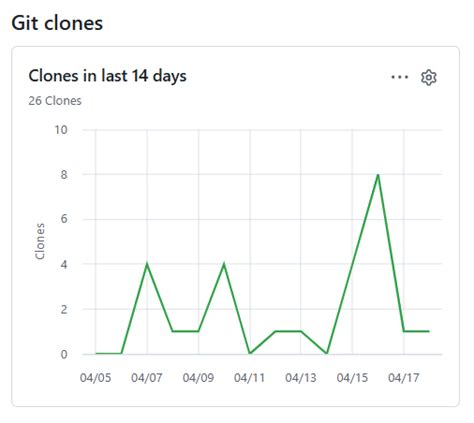Viewport: 474px width, 423px height.
Task: Click the 04/05 x-axis label
Action: [95, 378]
